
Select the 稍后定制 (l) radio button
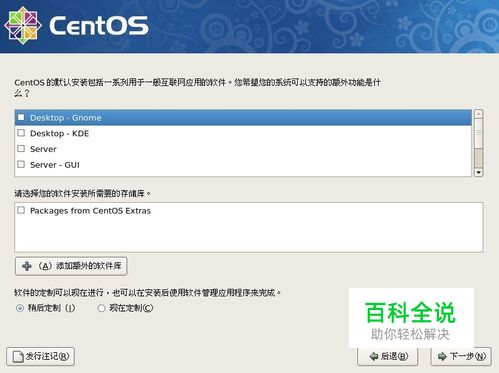click(20, 308)
